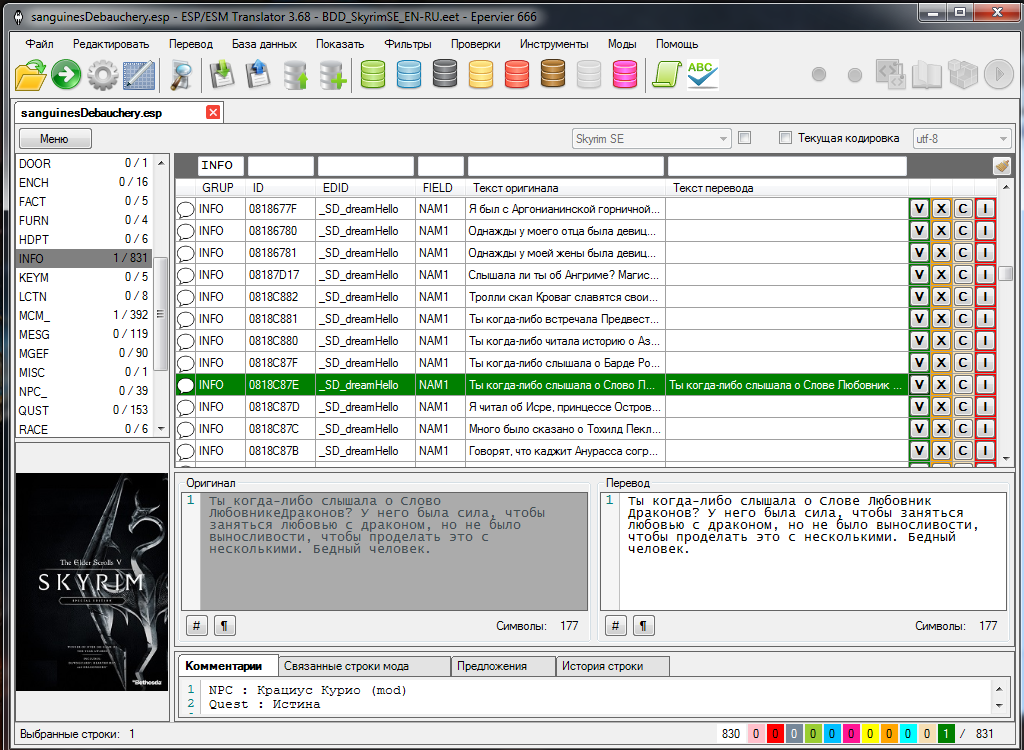This screenshot has height=750, width=1024.
Task: Close the sanguinesDebauchery.esp tab
Action: (212, 113)
